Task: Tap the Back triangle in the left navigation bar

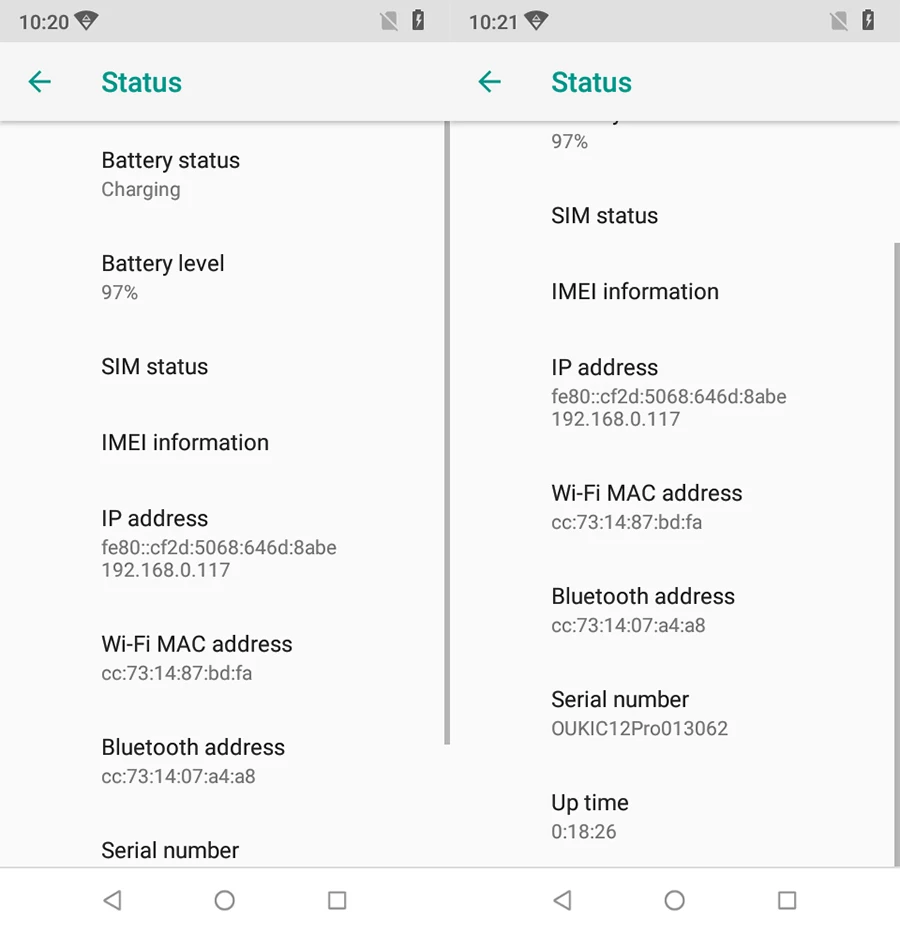Action: click(x=112, y=900)
